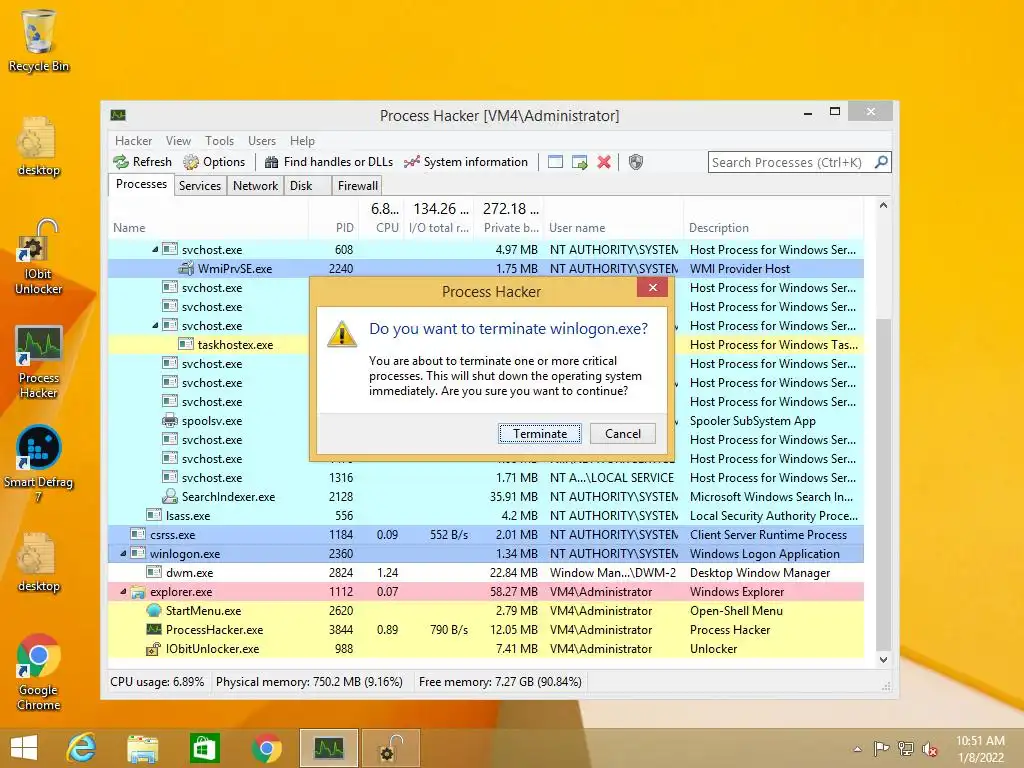Open File Explorer from the taskbar
Viewport: 1024px width, 768px height.
(142, 748)
